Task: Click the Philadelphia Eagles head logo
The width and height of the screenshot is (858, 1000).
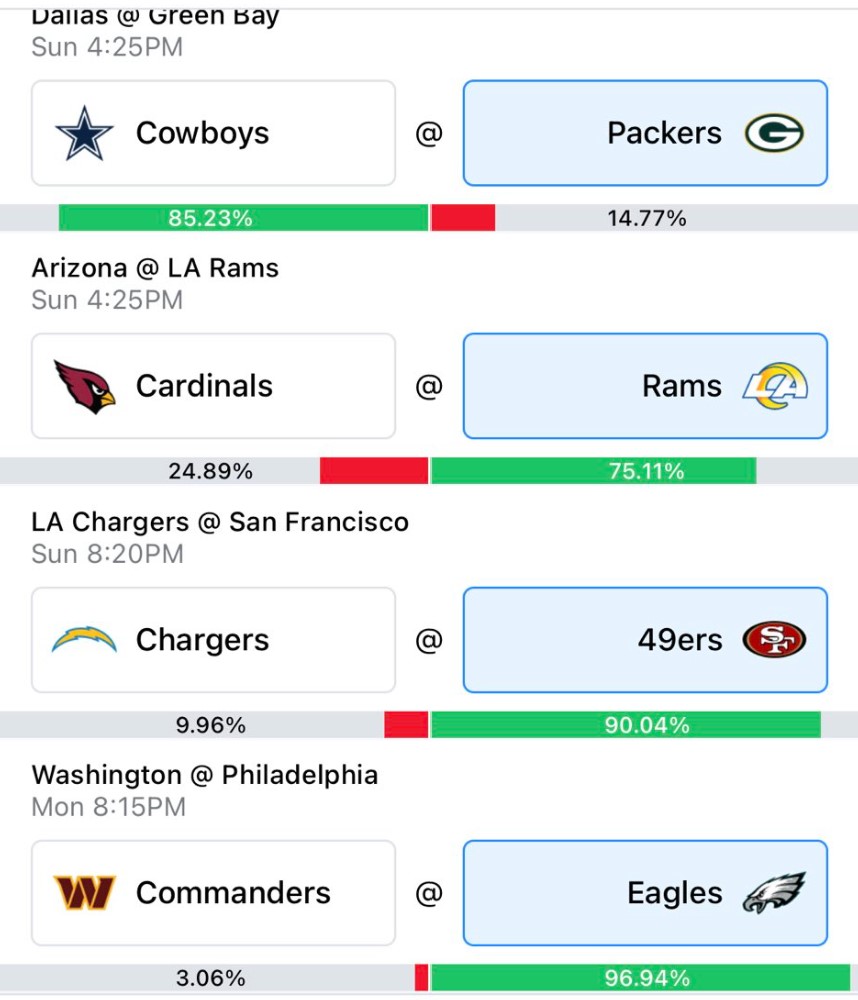Action: coord(774,892)
